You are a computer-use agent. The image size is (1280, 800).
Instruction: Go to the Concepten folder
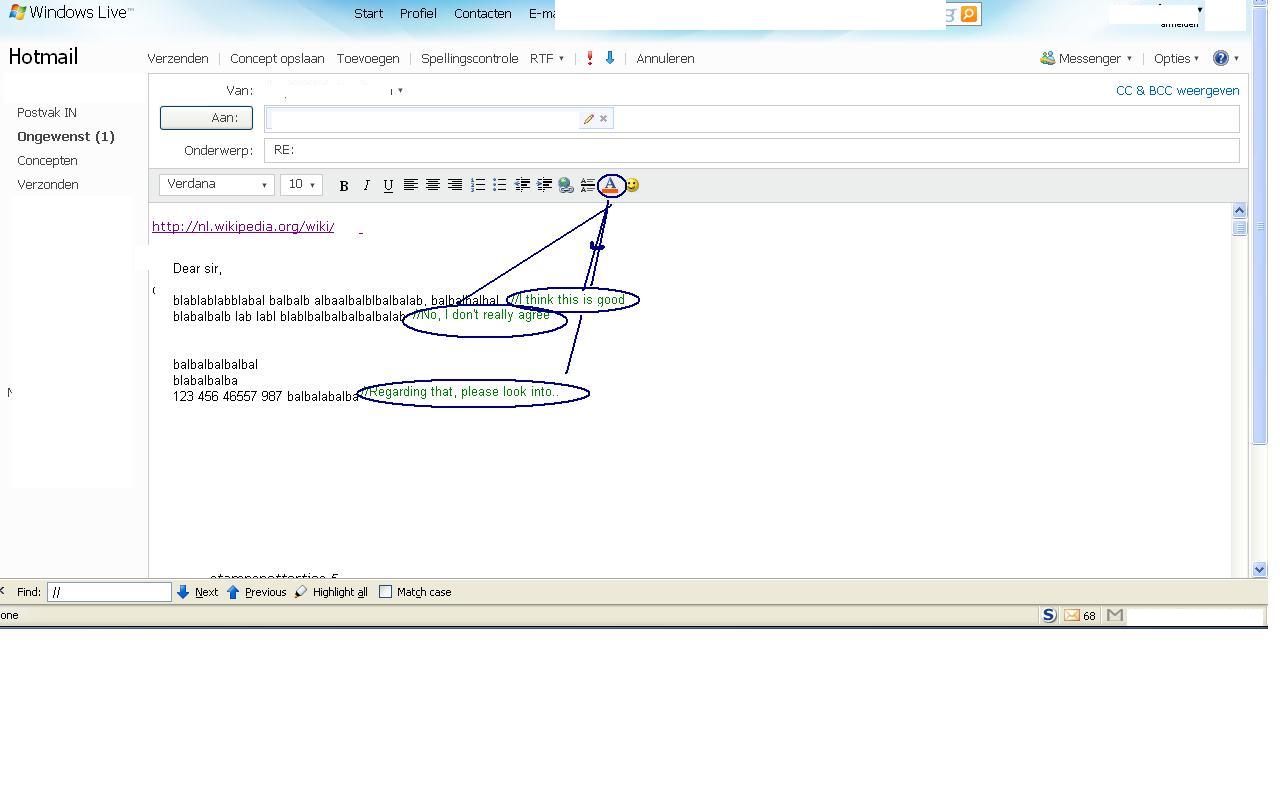(47, 160)
